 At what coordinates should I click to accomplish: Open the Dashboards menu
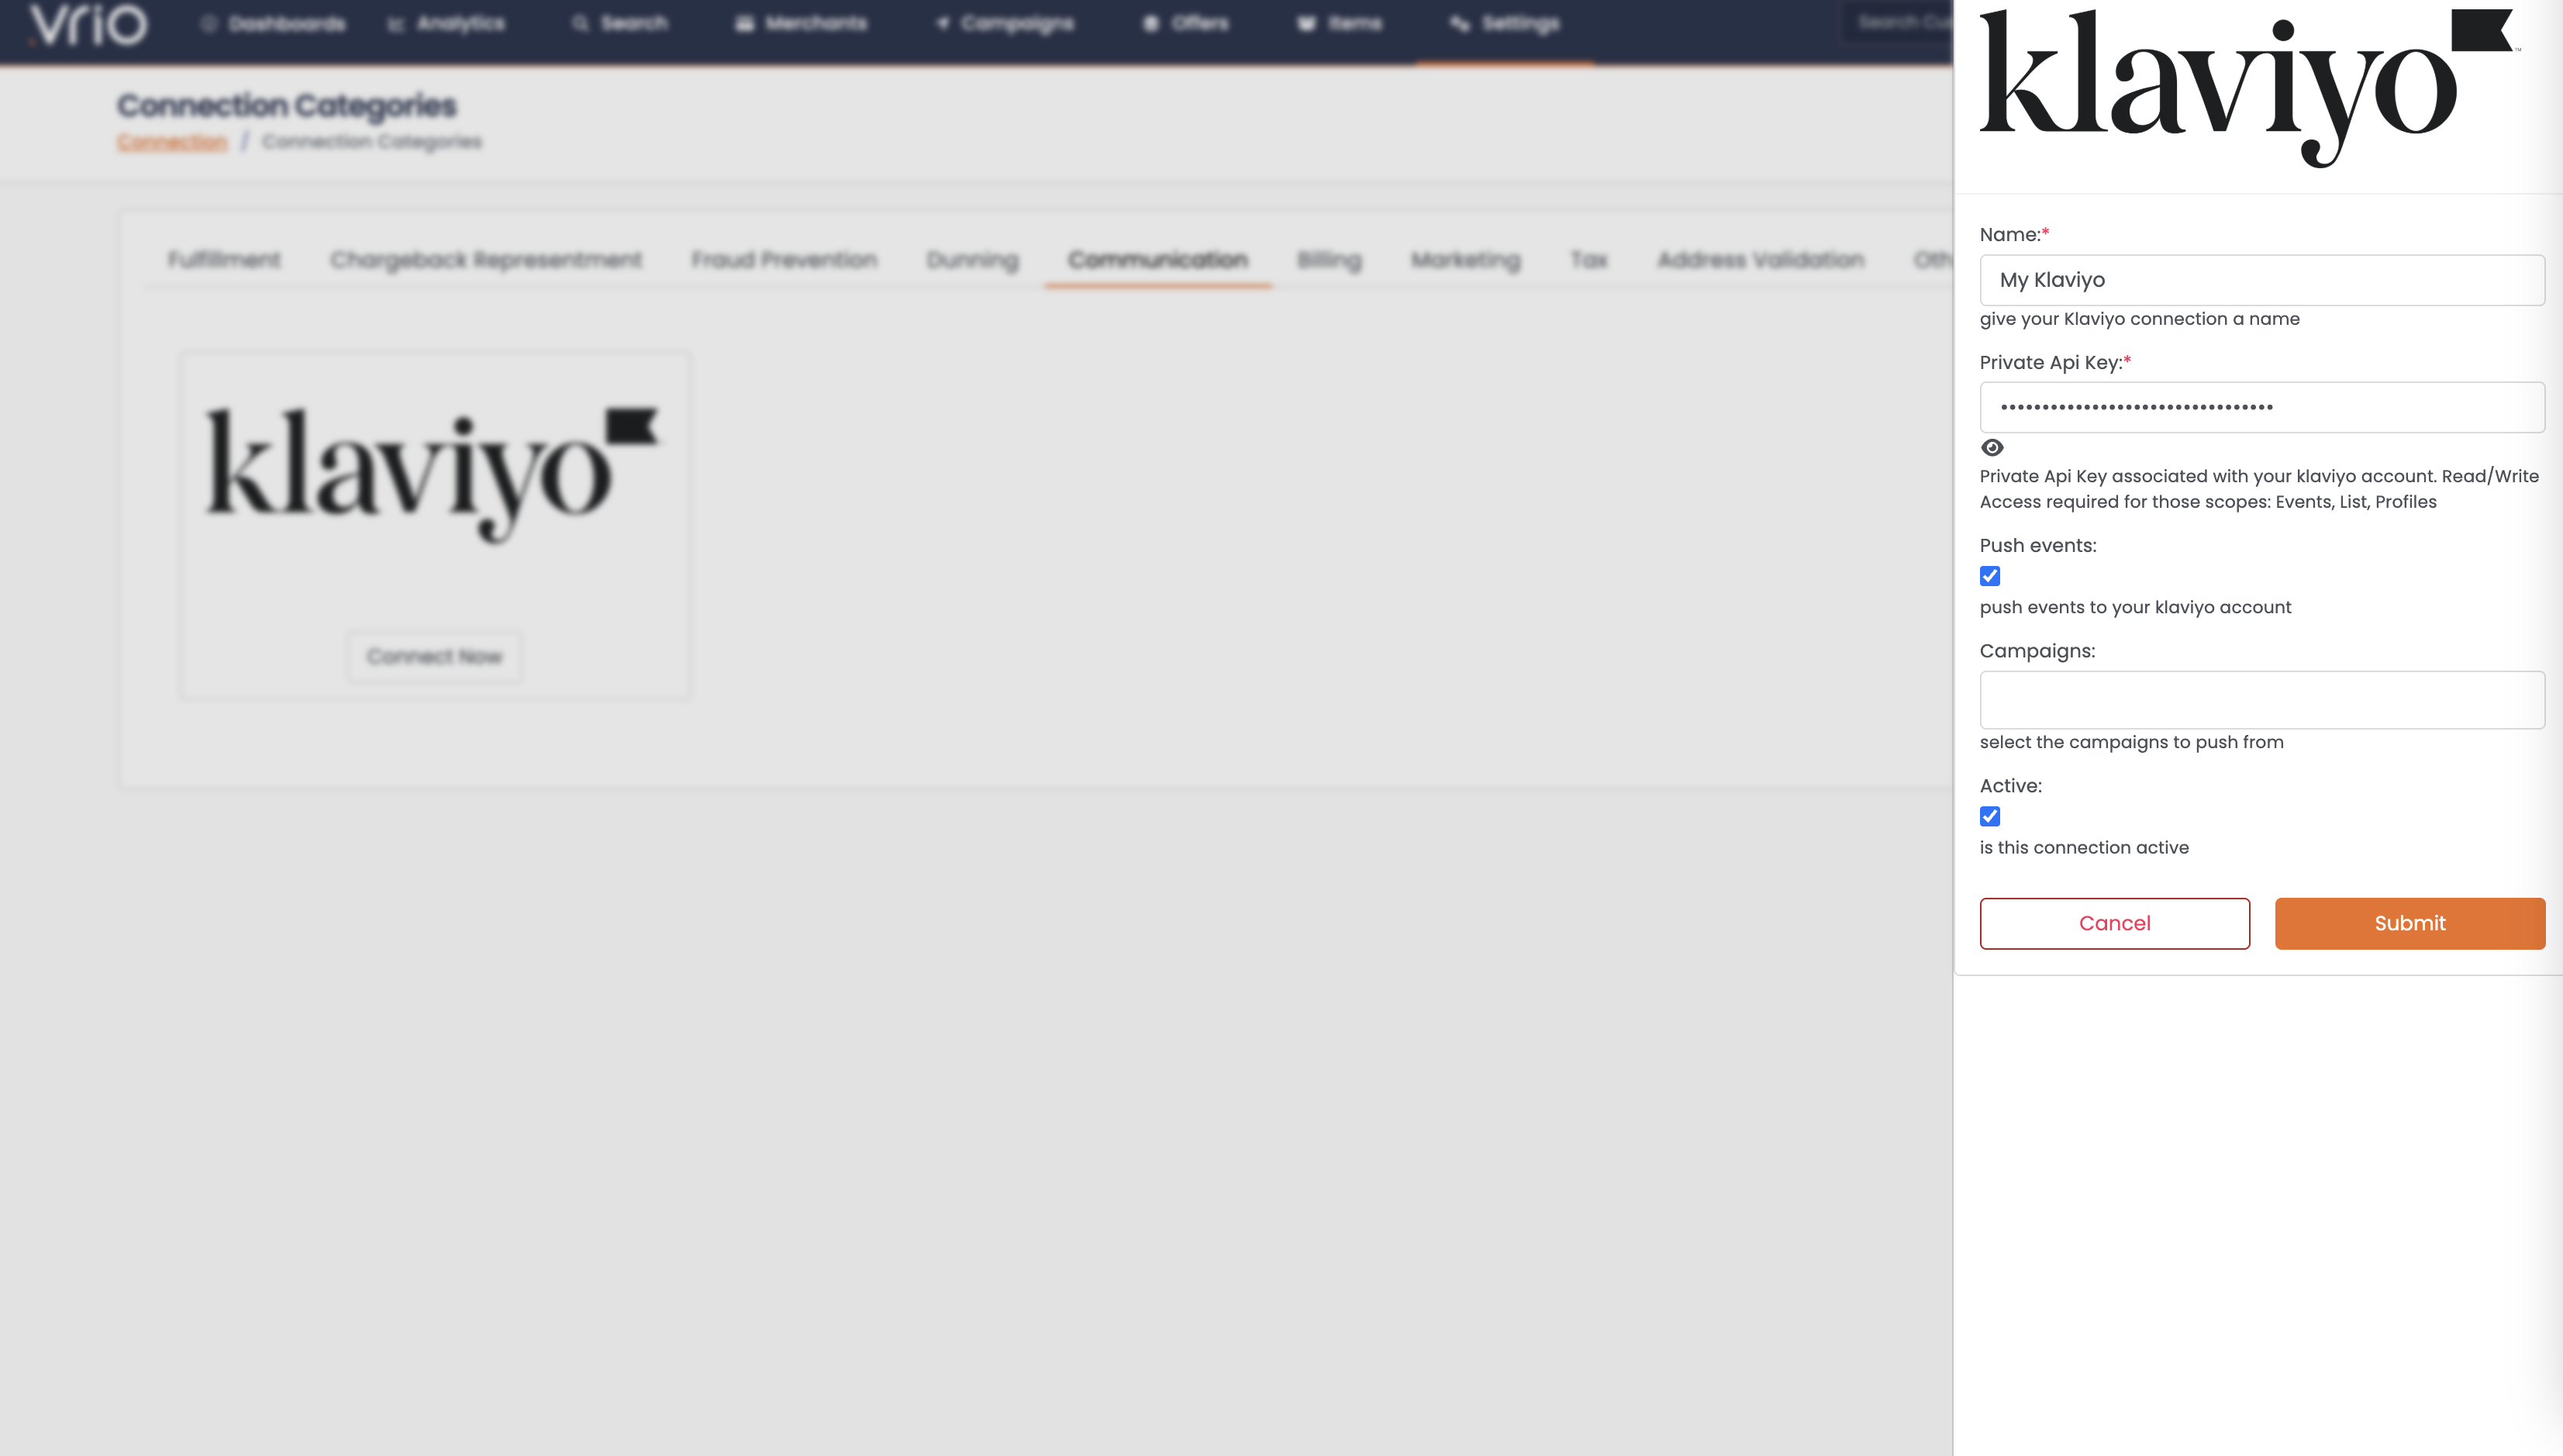(274, 24)
